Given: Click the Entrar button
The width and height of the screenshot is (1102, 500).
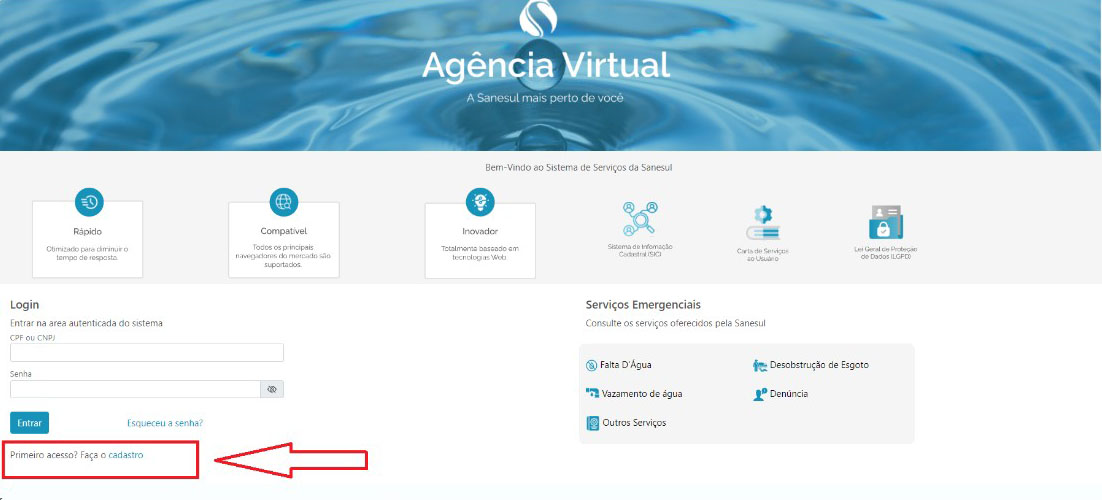Looking at the screenshot, I should [30, 423].
